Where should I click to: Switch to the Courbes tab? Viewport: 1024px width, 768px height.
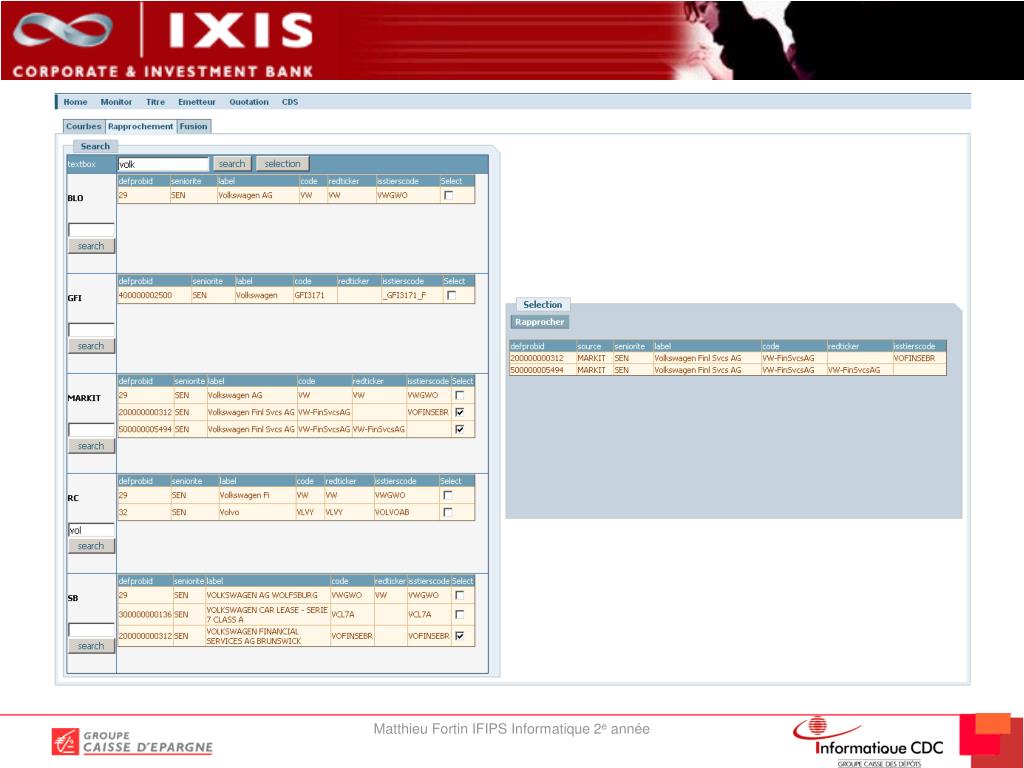84,127
